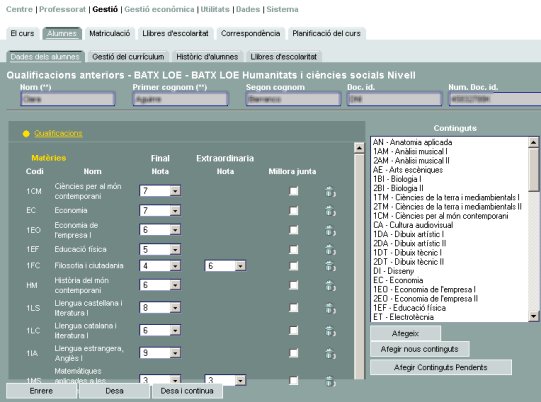This screenshot has height=402, width=541.
Task: Enable Millora junta for Llengua castellana
Action: [294, 307]
